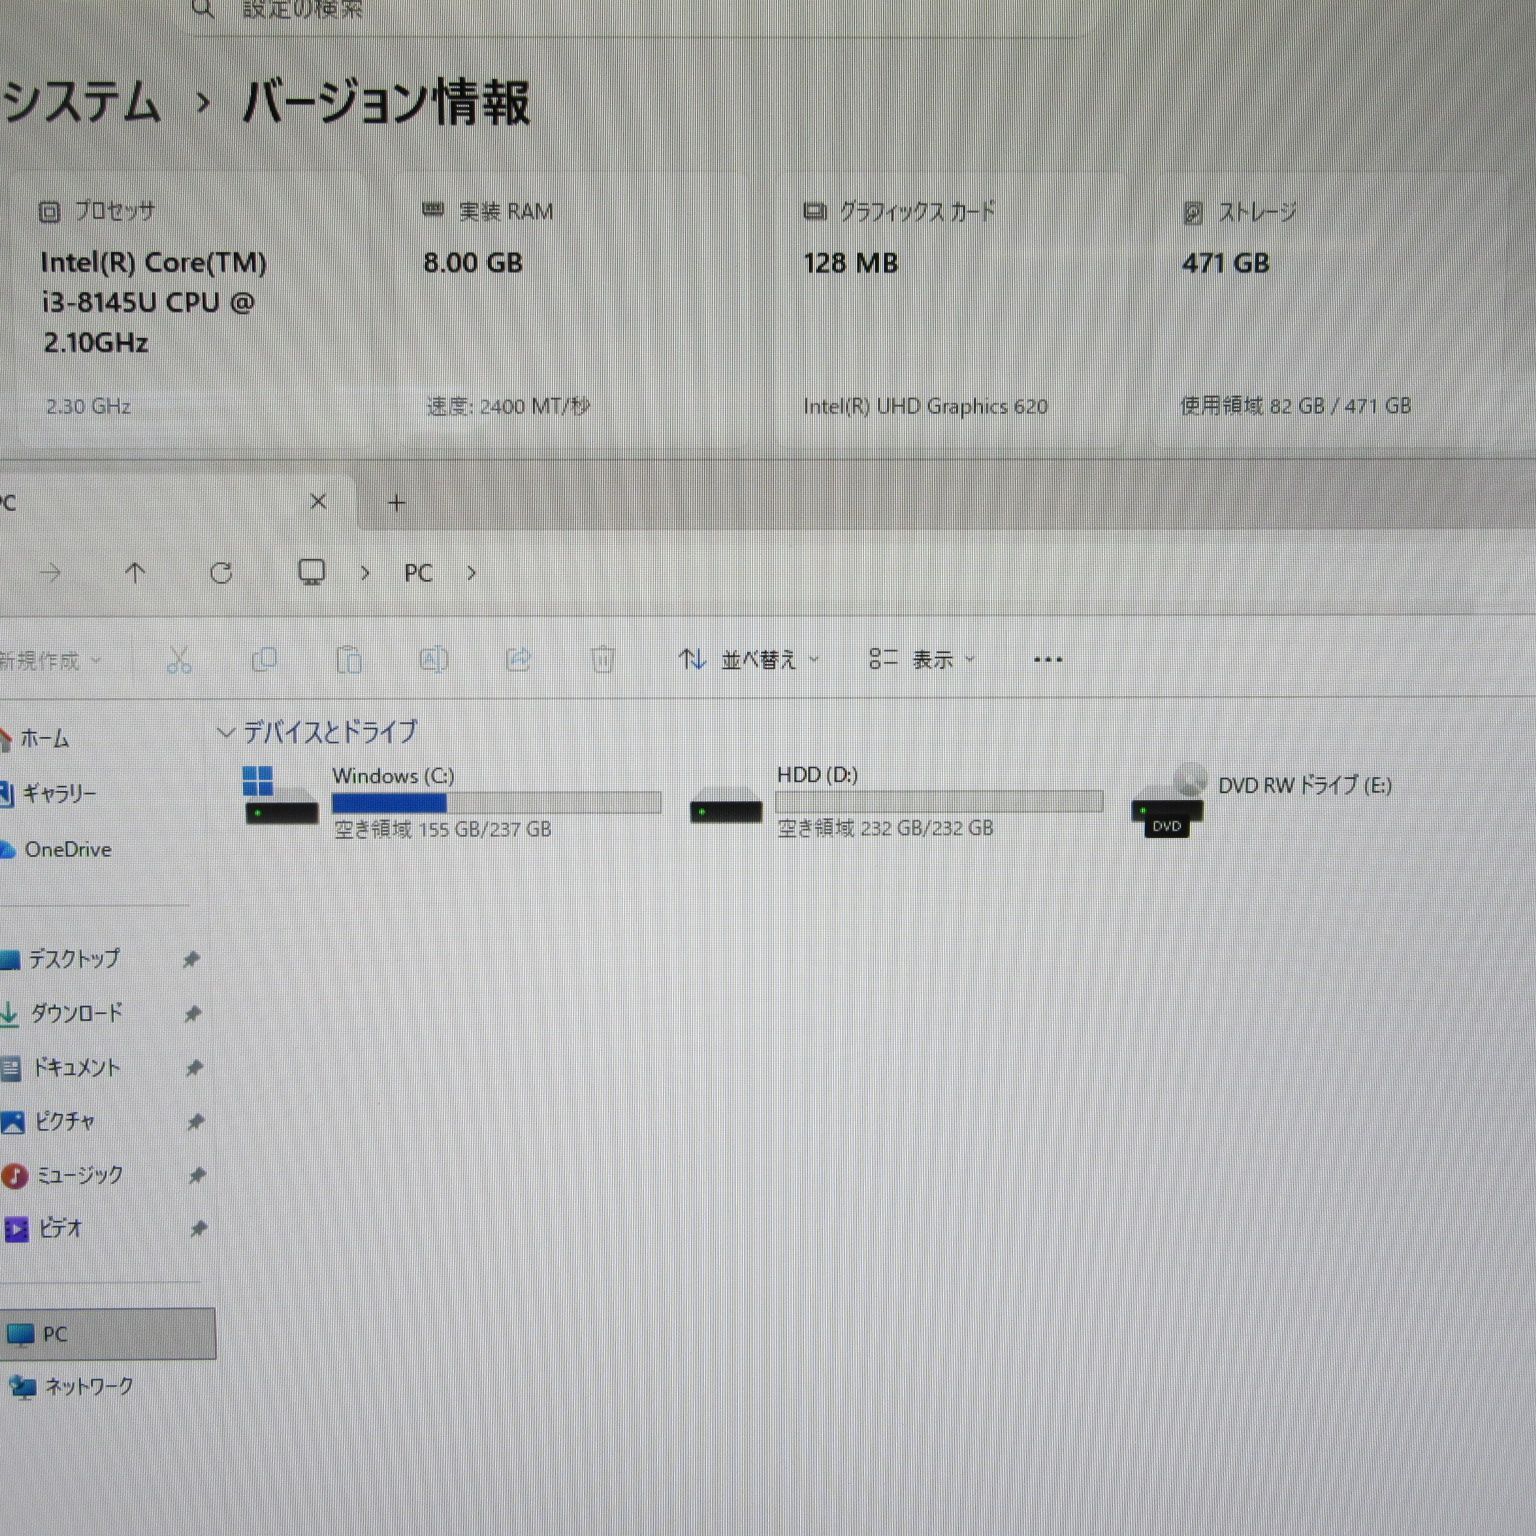This screenshot has height=1536, width=1536.
Task: Click the pin next to ピクチャ
Action: pos(195,1122)
